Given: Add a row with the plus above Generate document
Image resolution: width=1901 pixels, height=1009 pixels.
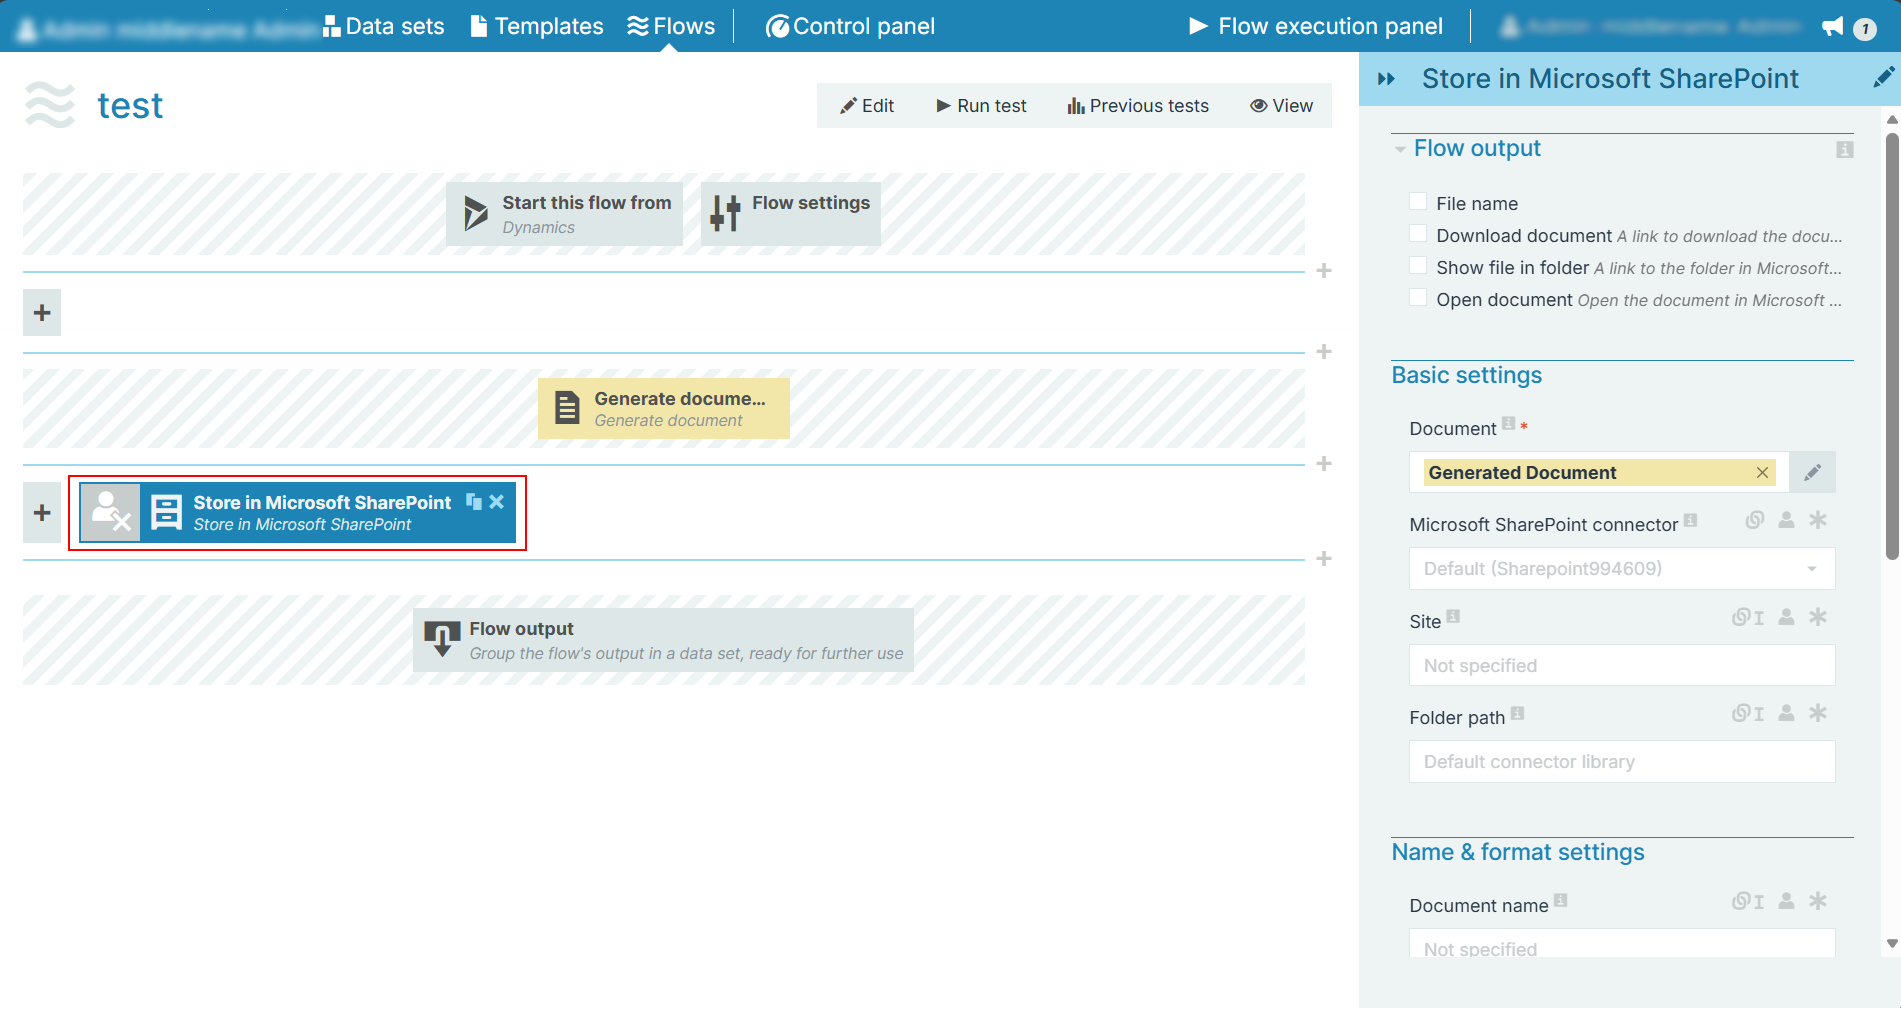Looking at the screenshot, I should click(1324, 352).
